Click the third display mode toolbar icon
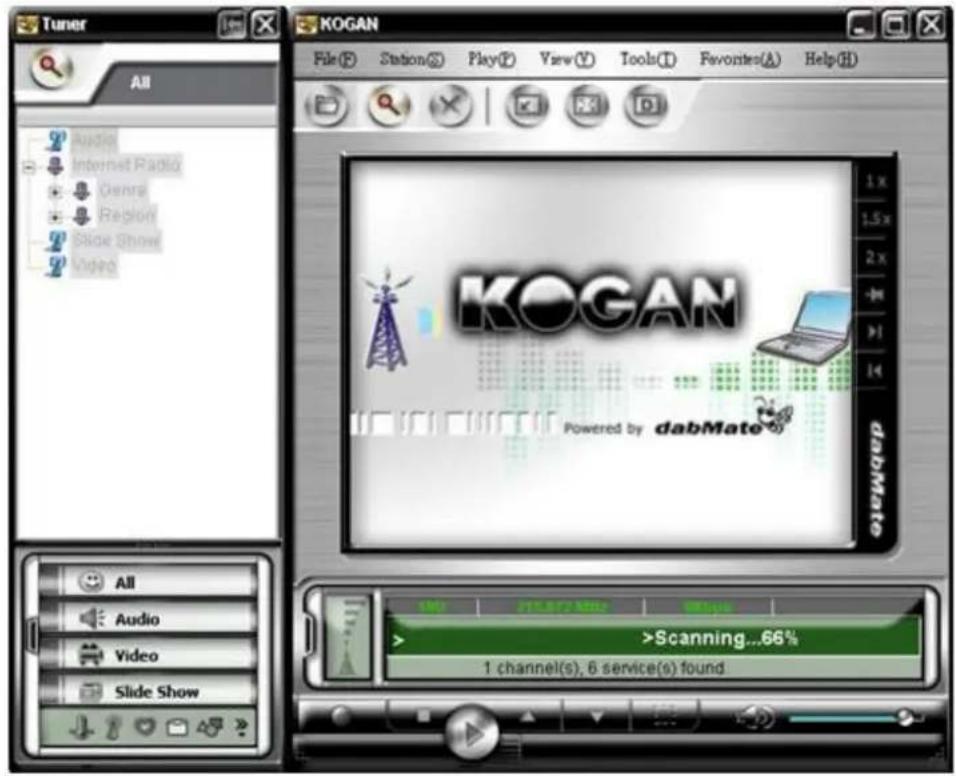The height and width of the screenshot is (776, 956). (x=646, y=106)
